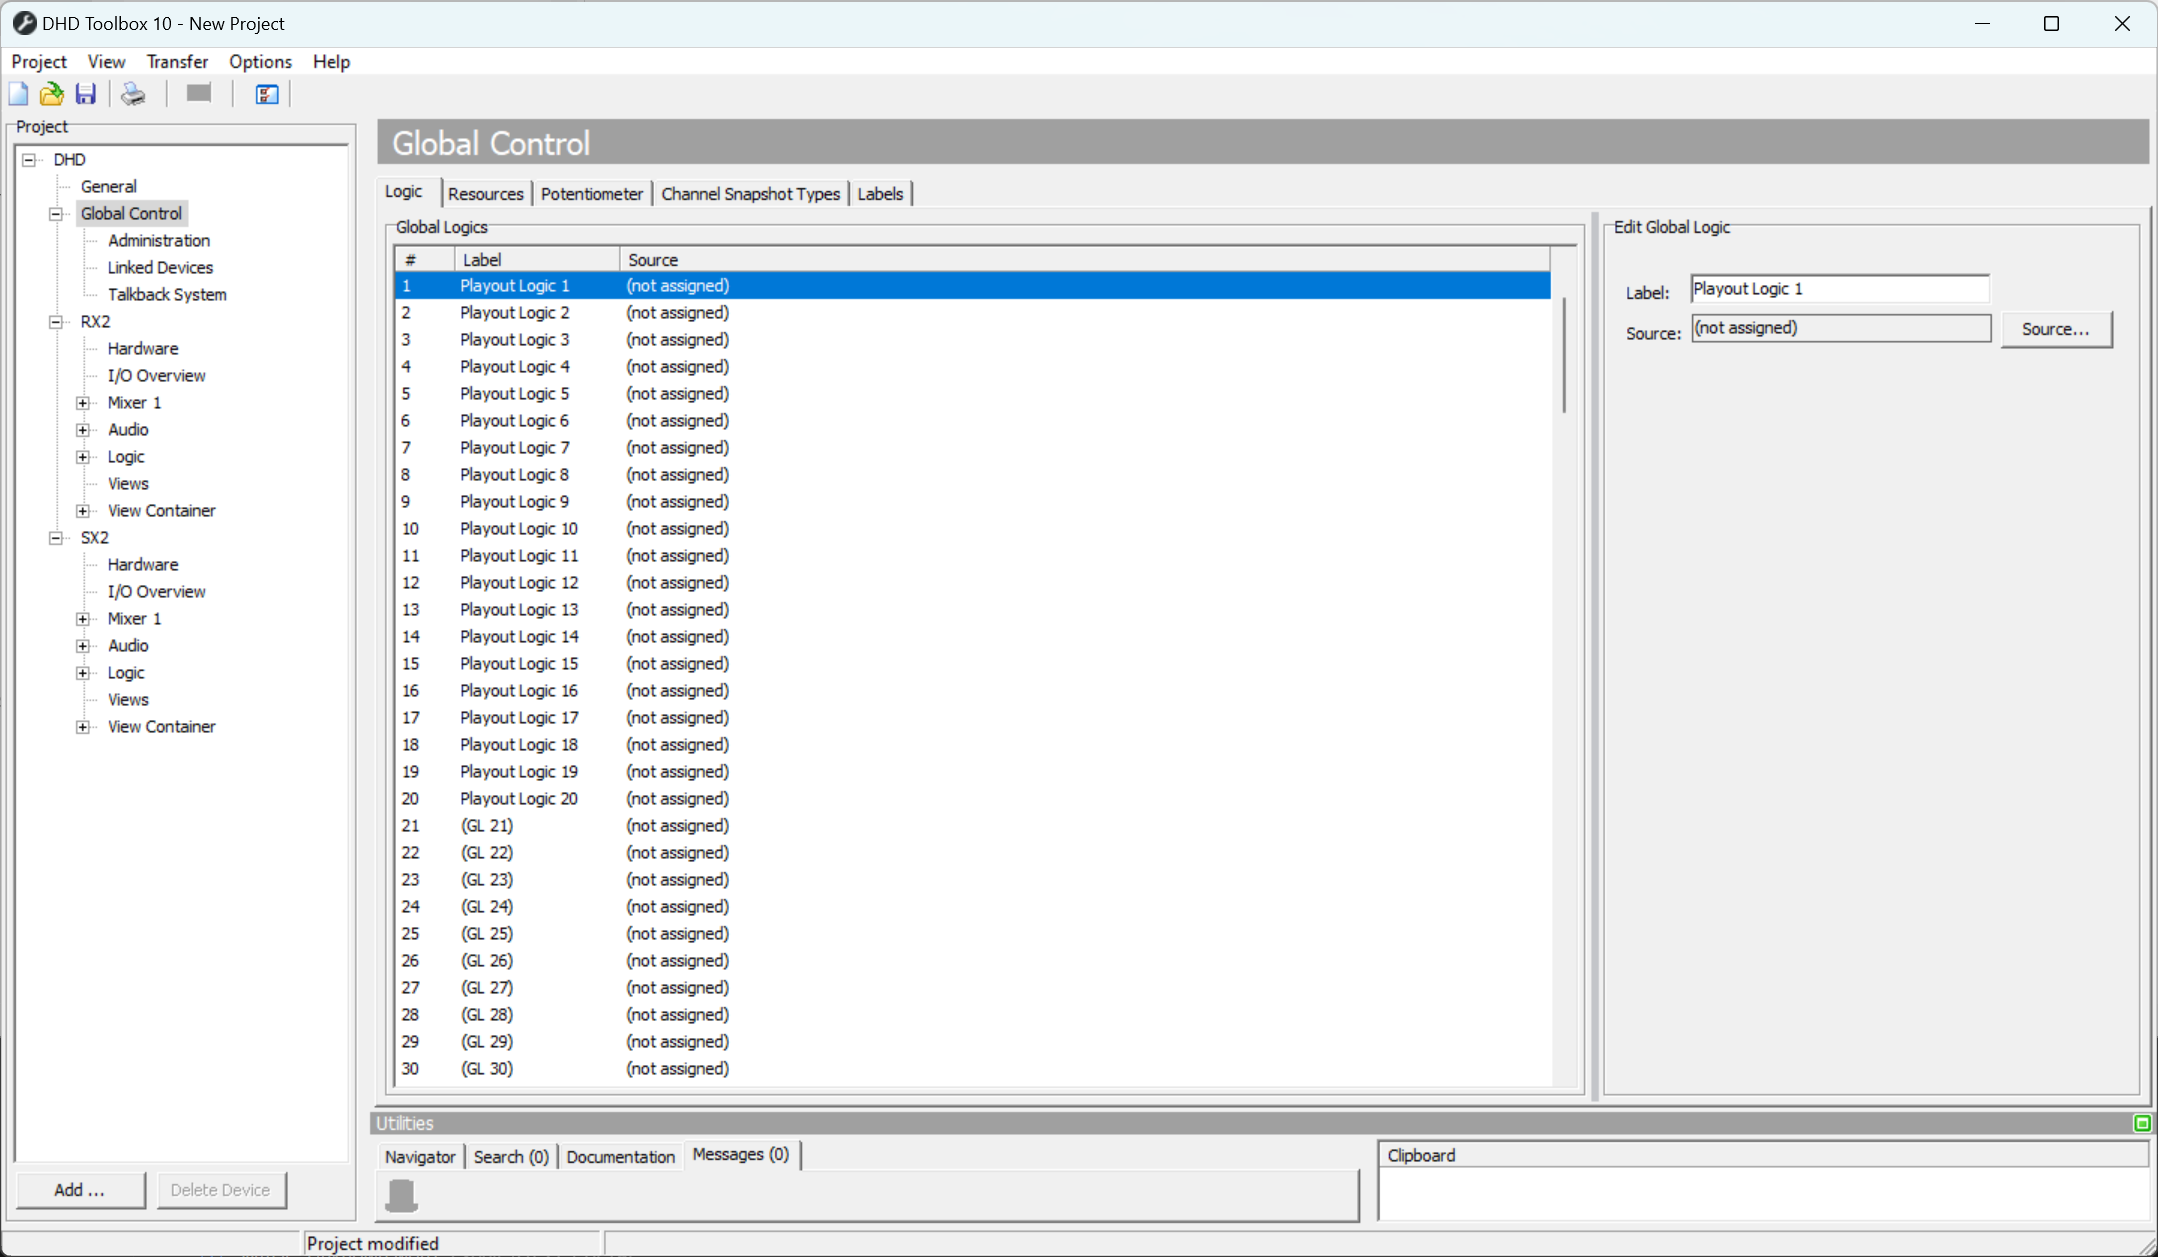Click the device icon in the Messages panel
The width and height of the screenshot is (2158, 1257).
[x=401, y=1195]
